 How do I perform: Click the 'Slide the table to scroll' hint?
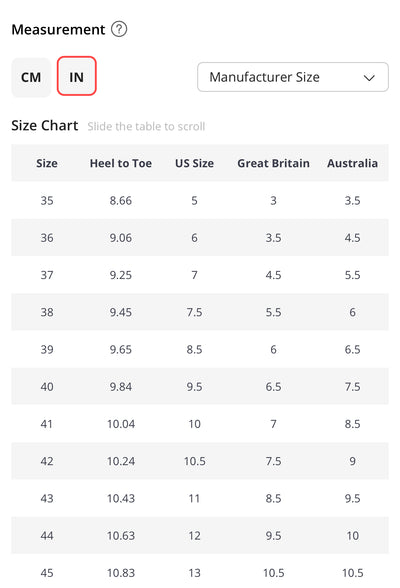pos(146,126)
